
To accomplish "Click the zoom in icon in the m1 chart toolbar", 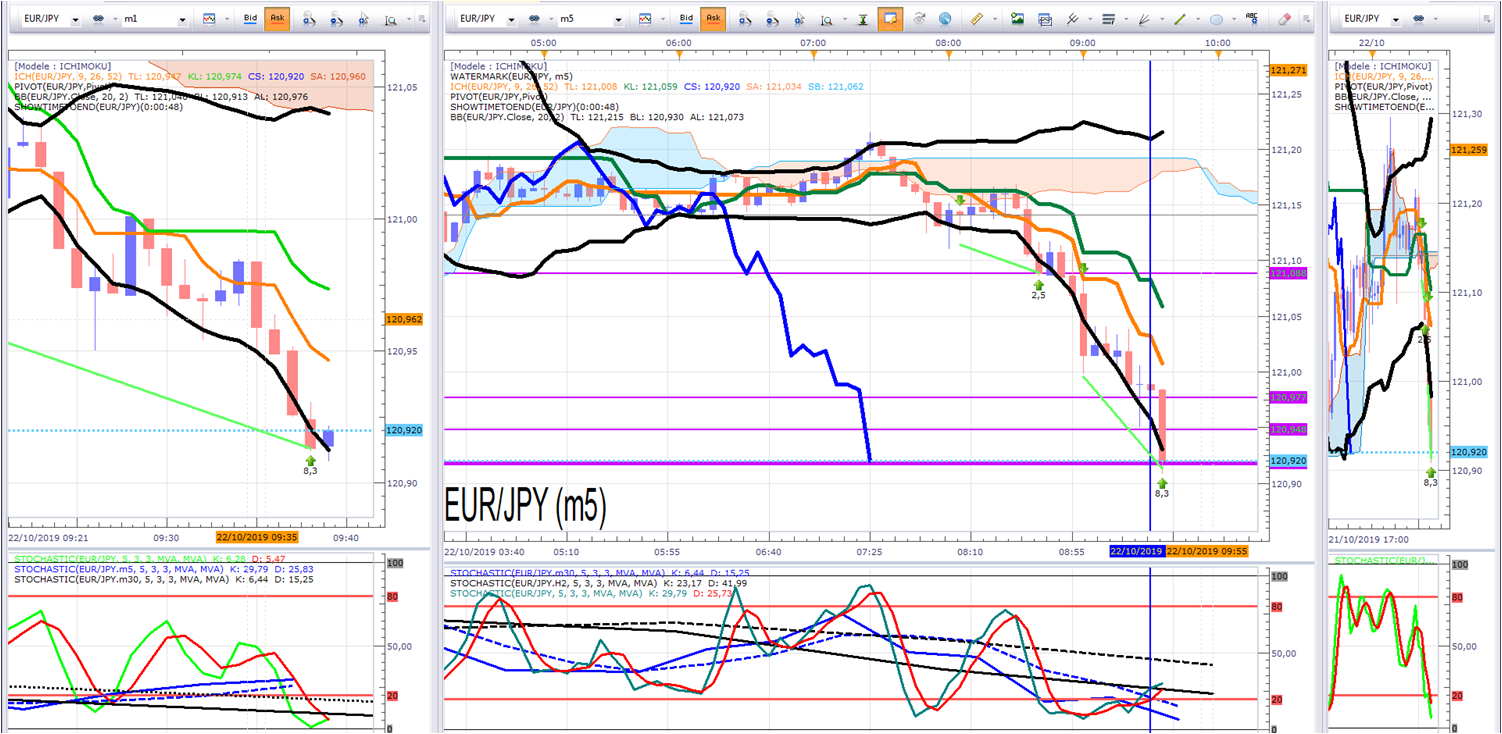I will [x=310, y=18].
